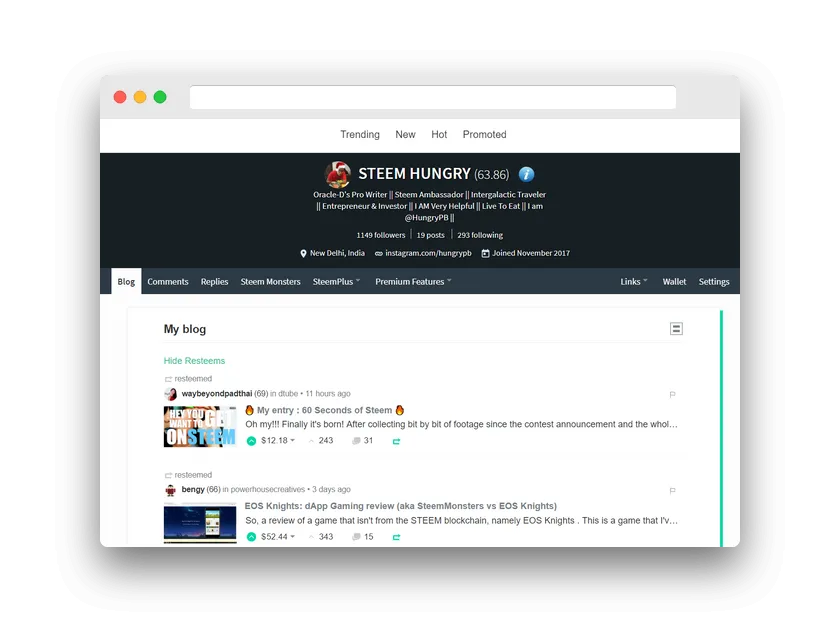Click the green maximize window button

click(x=160, y=97)
